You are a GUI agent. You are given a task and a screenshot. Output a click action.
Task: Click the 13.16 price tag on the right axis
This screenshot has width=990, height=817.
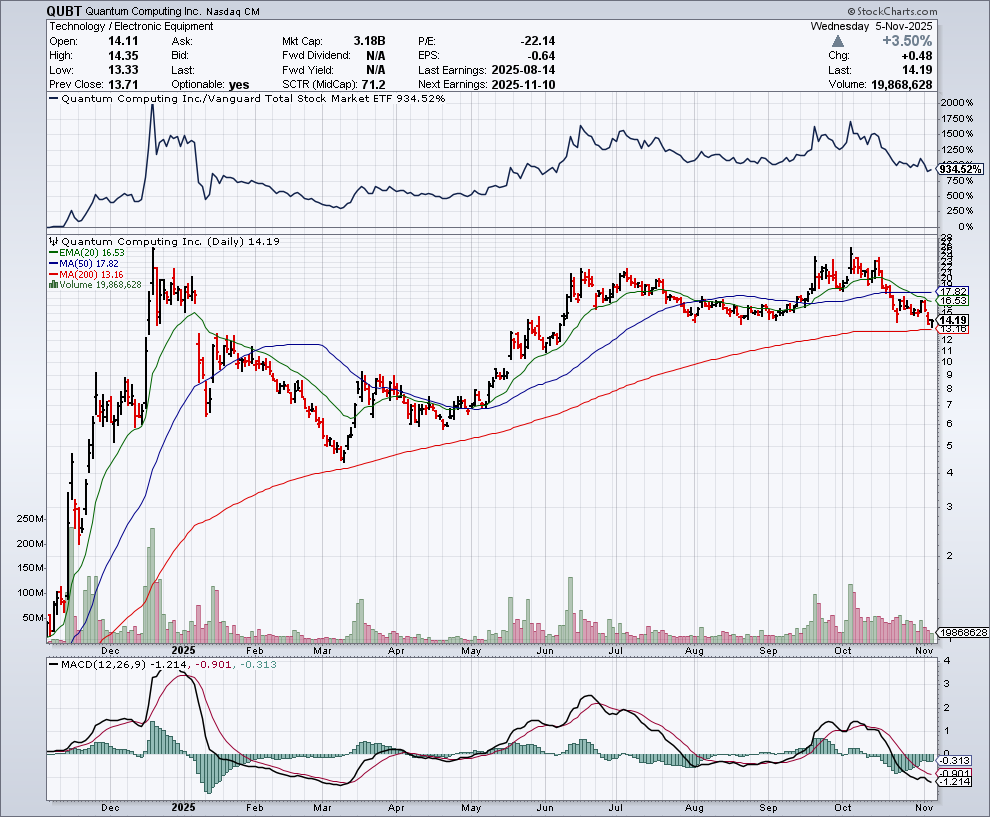[953, 329]
